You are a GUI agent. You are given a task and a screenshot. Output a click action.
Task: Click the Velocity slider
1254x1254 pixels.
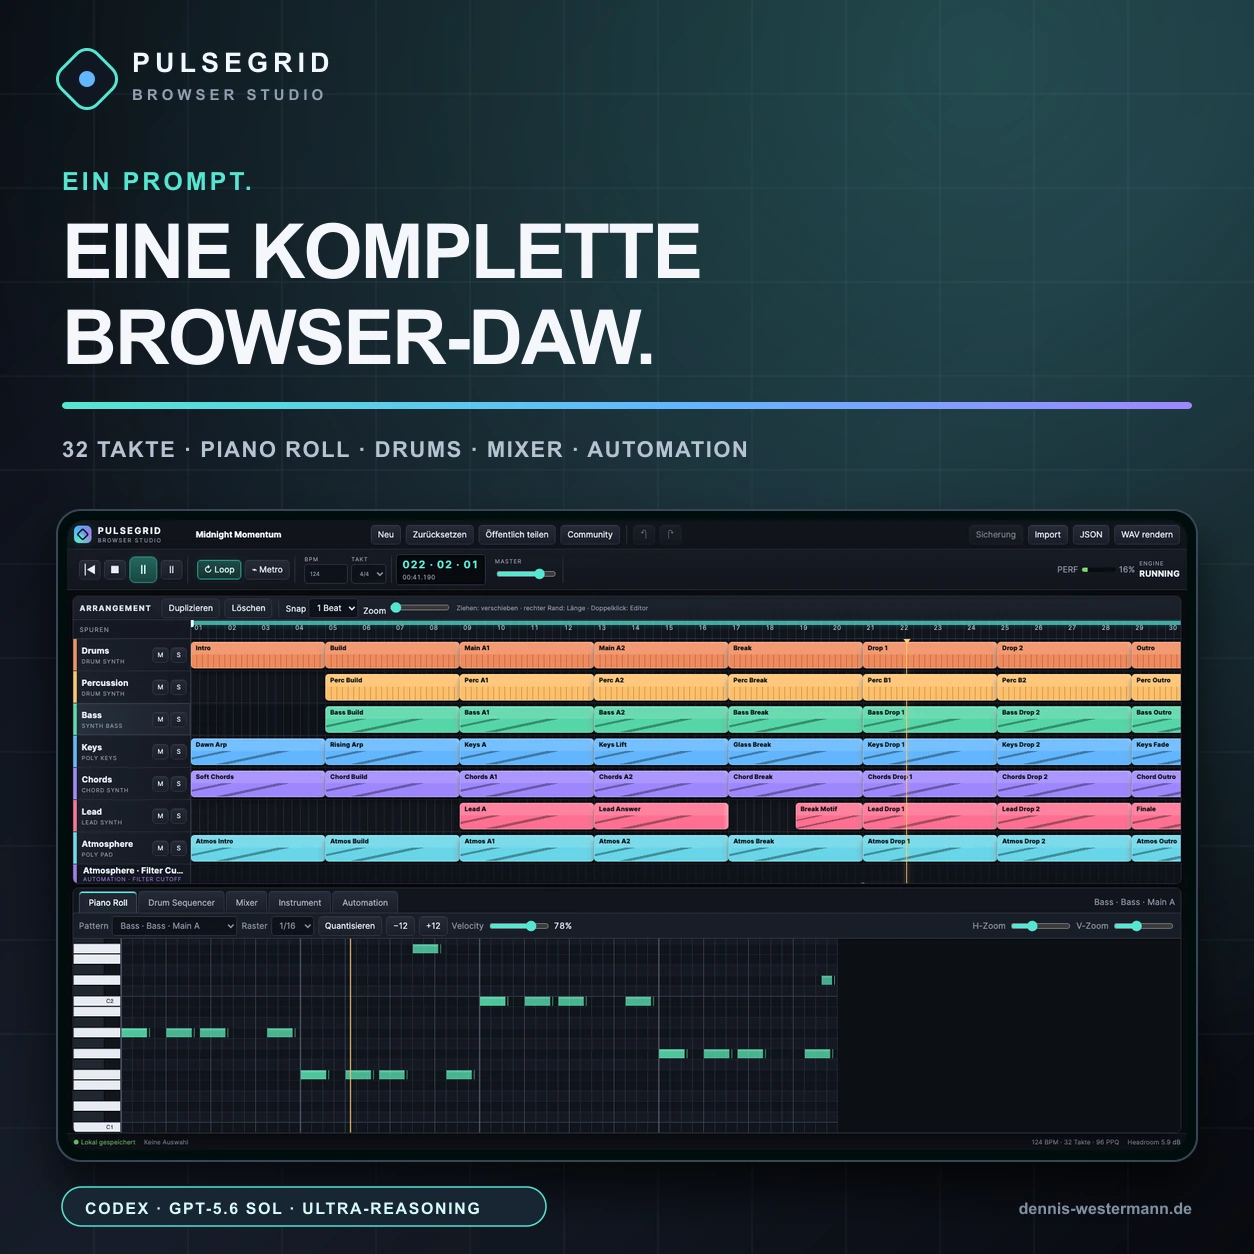click(519, 926)
